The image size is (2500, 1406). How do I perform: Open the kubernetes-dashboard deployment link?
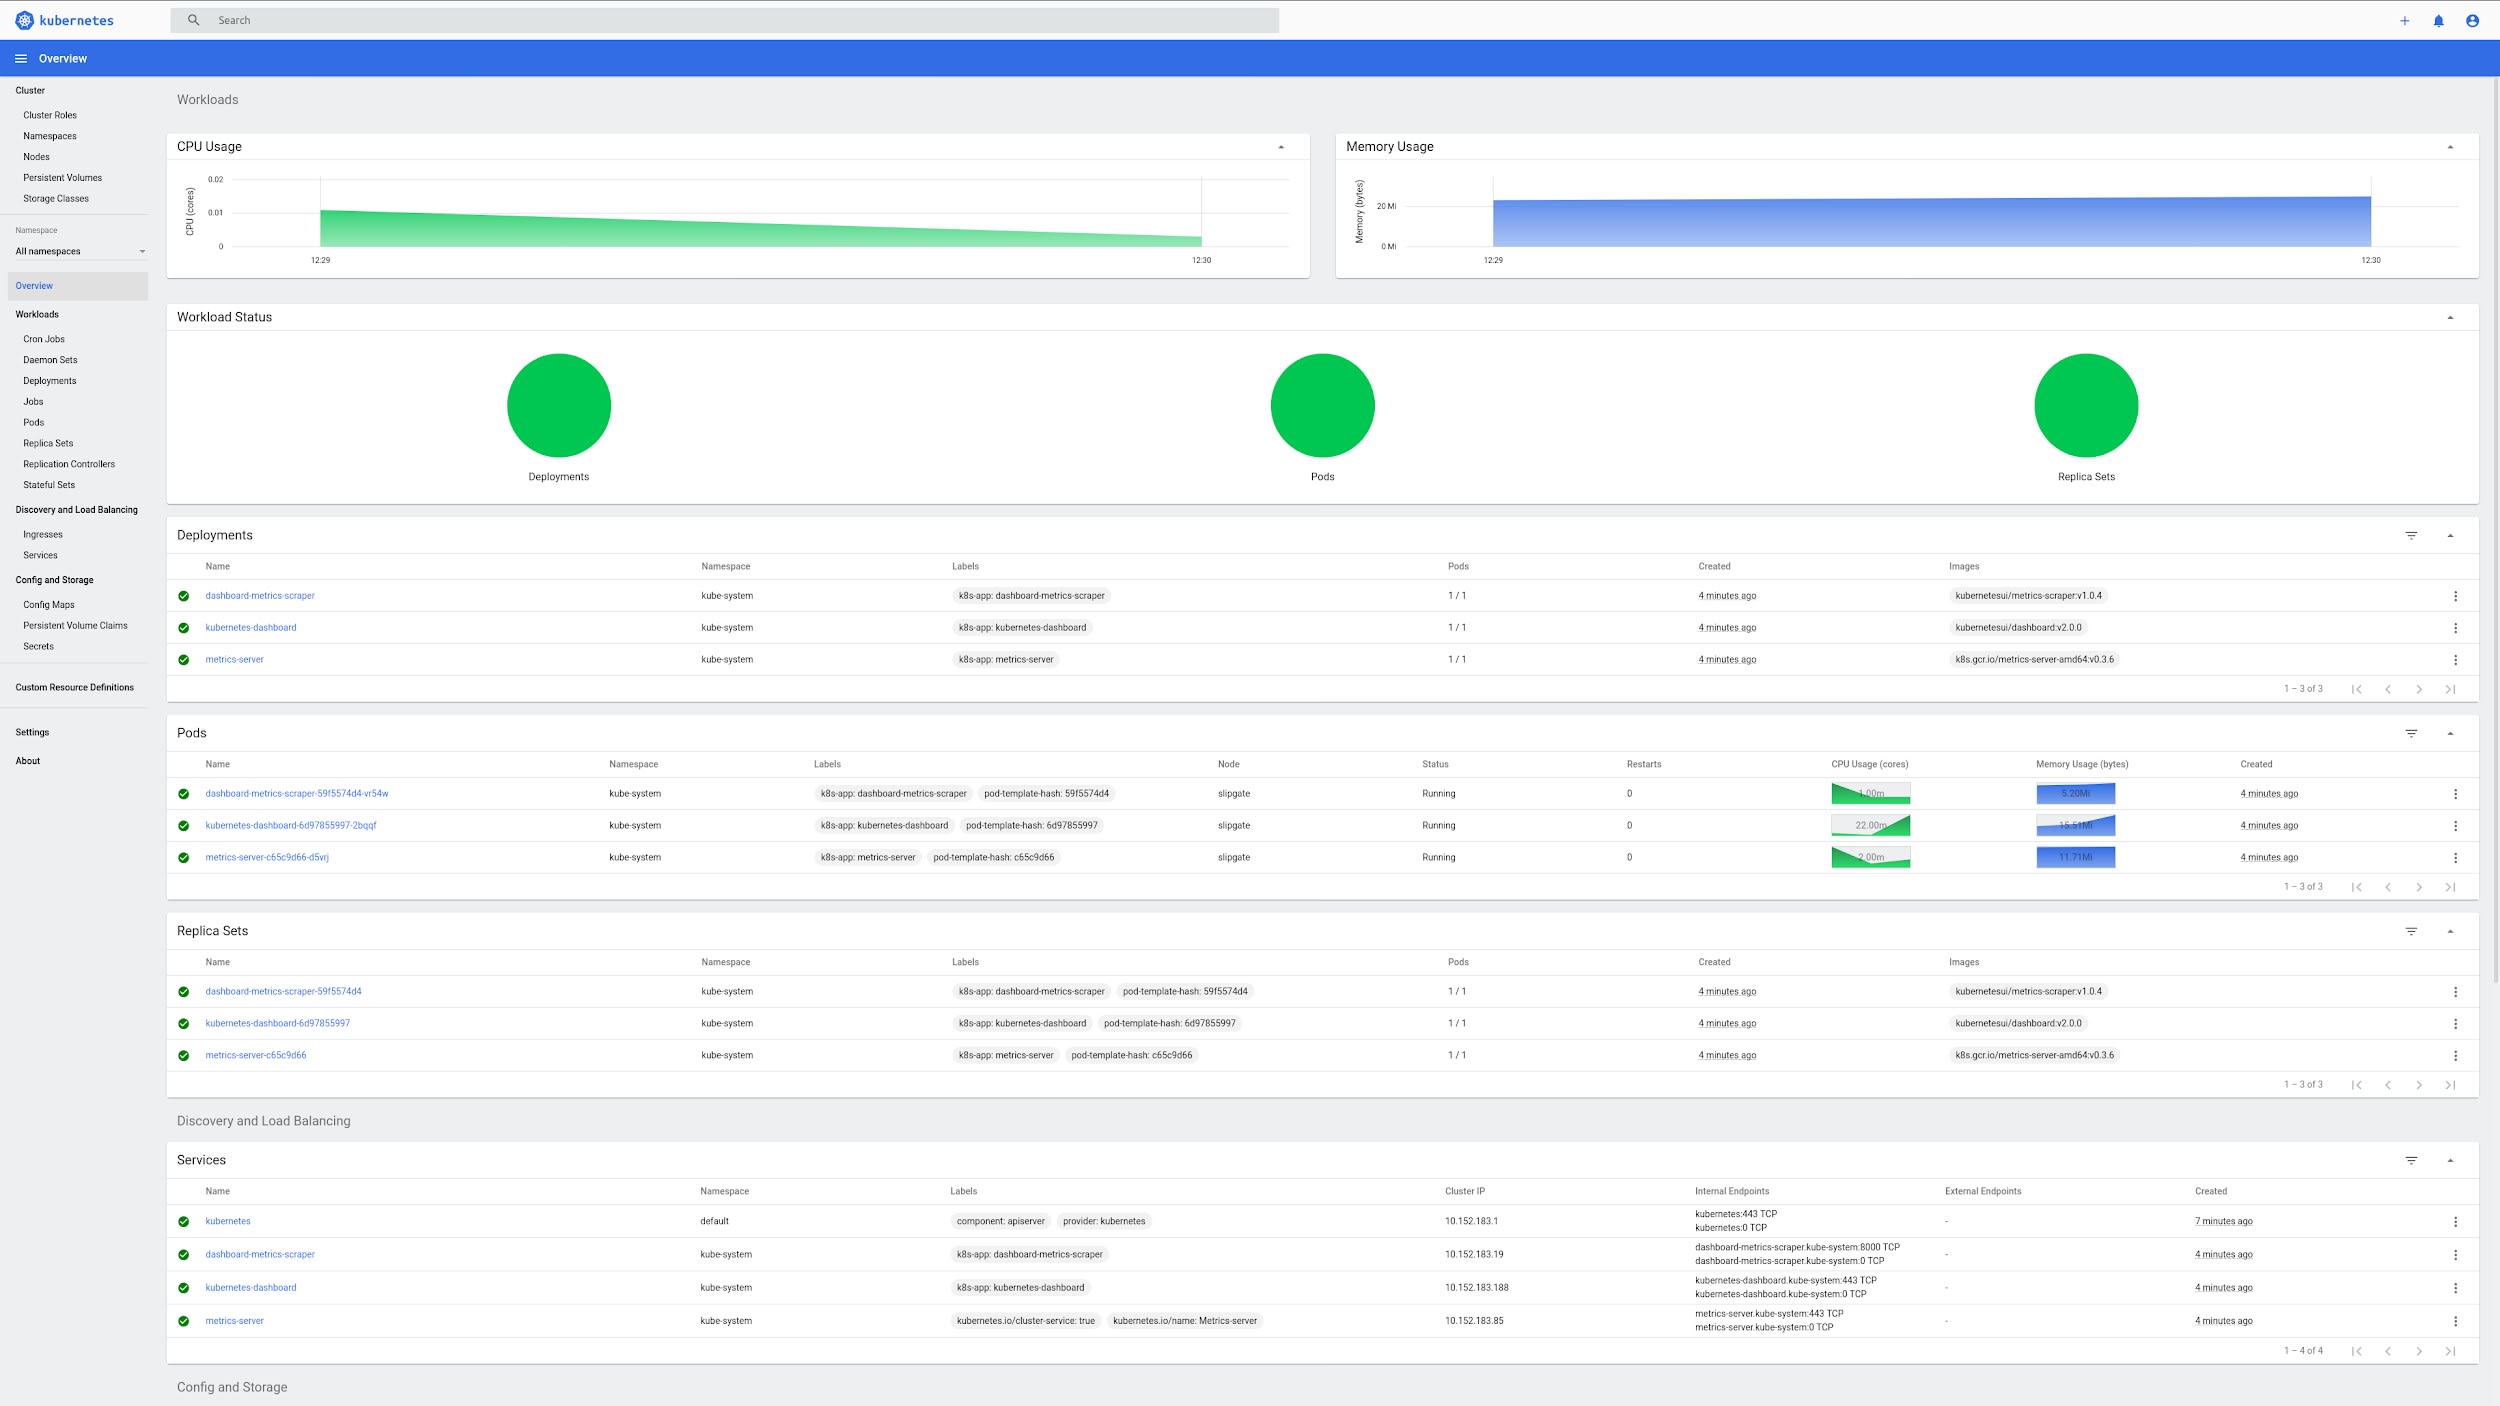[251, 628]
